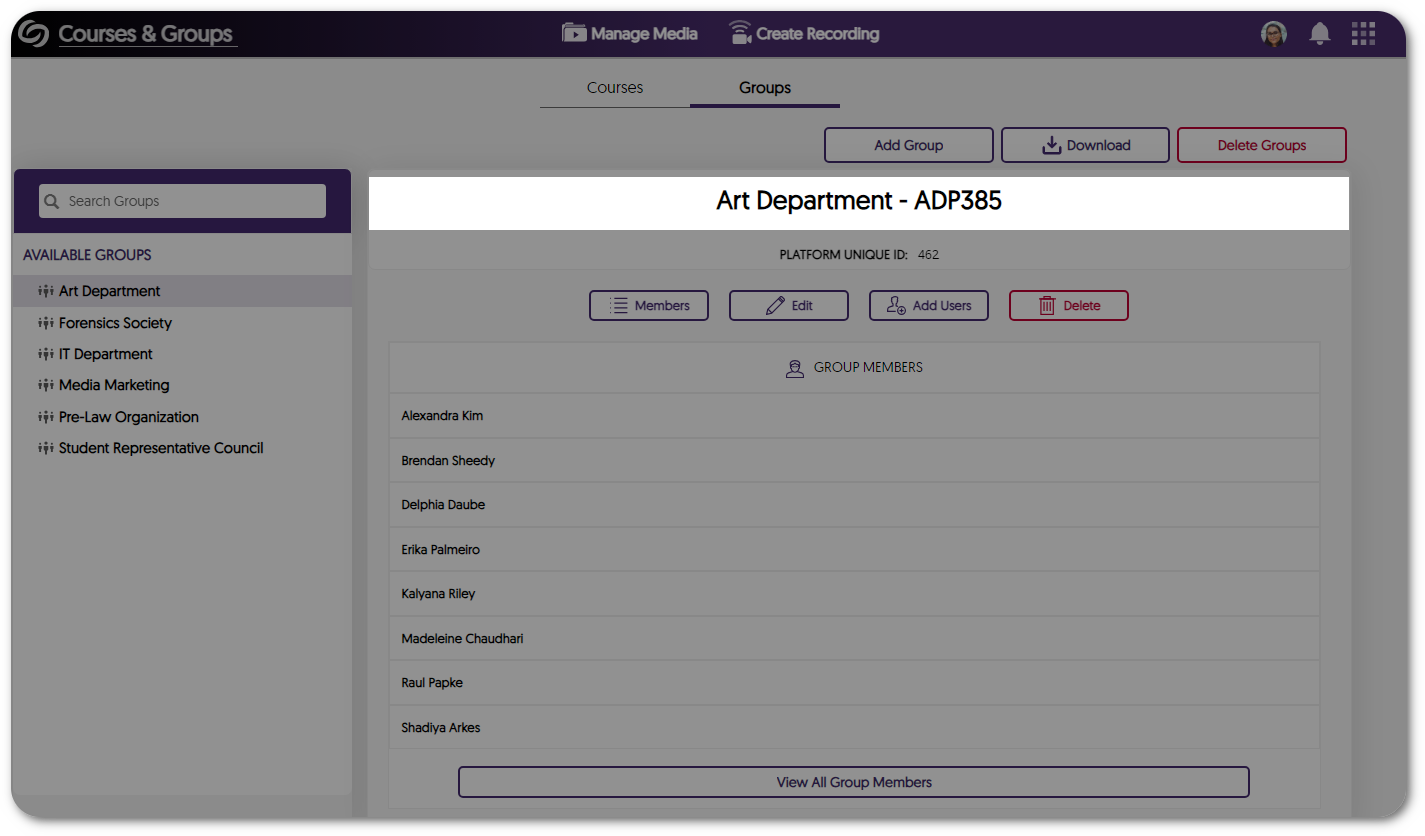Open the user profile avatar
1425x836 pixels.
click(x=1273, y=34)
